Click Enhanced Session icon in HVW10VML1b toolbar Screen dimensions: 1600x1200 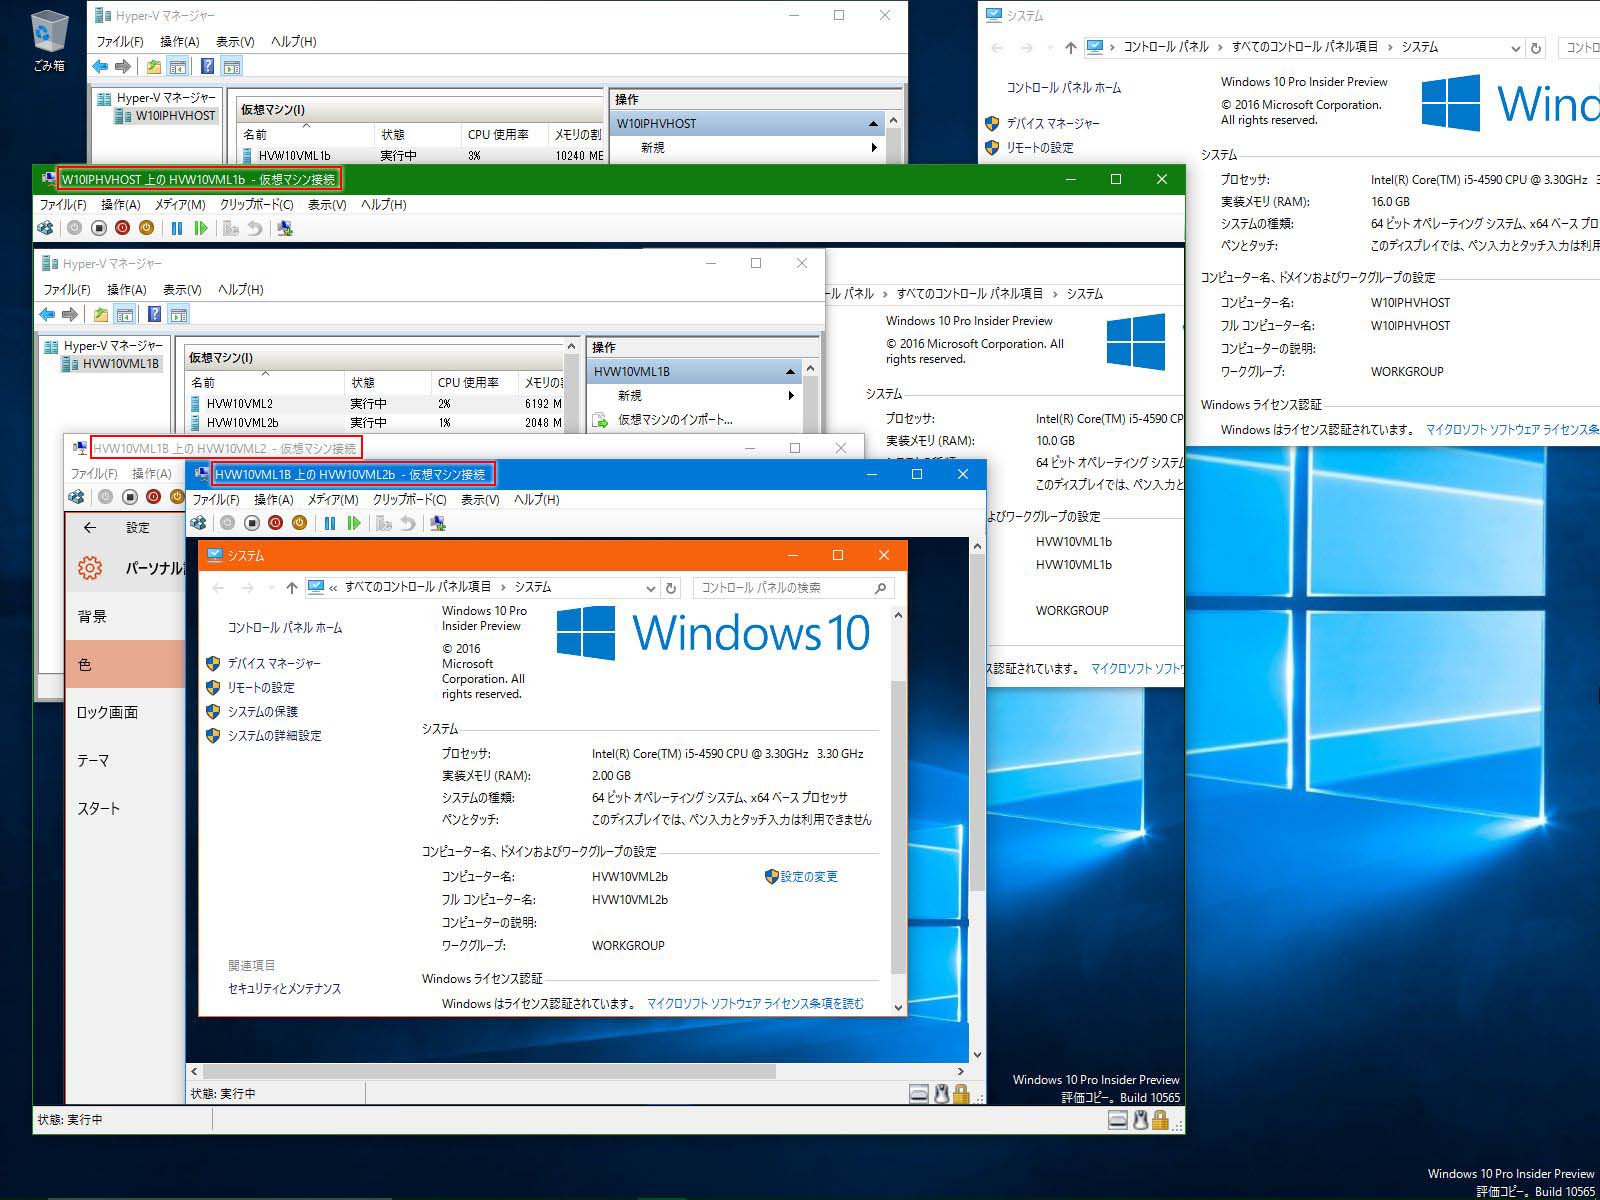point(285,228)
